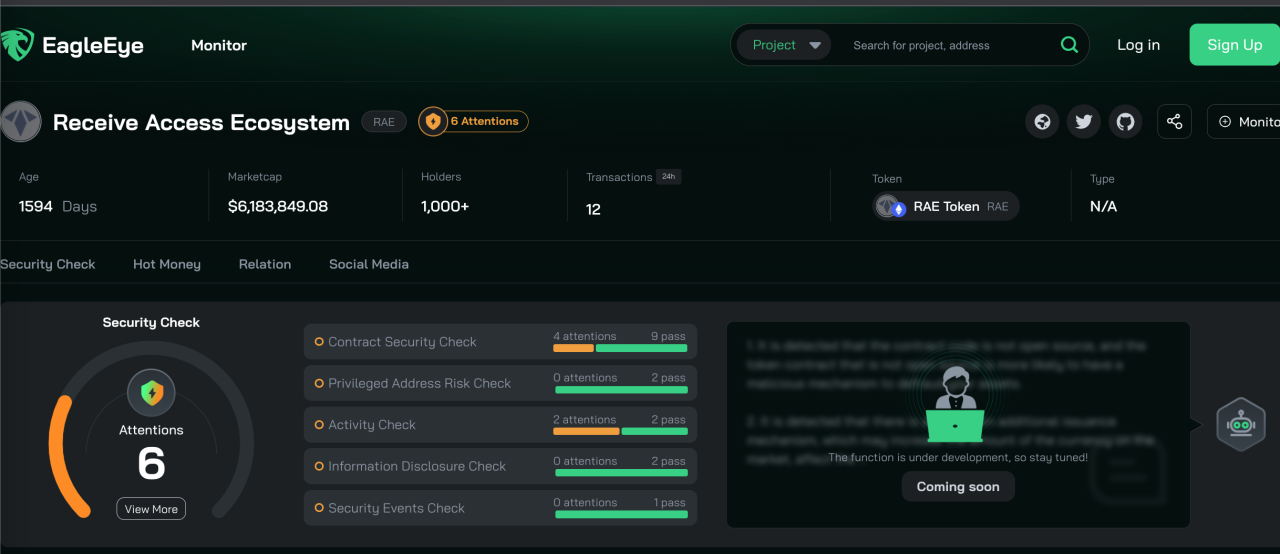This screenshot has width=1280, height=554.
Task: Click the Information Disclosure Check status circle
Action: tap(319, 466)
